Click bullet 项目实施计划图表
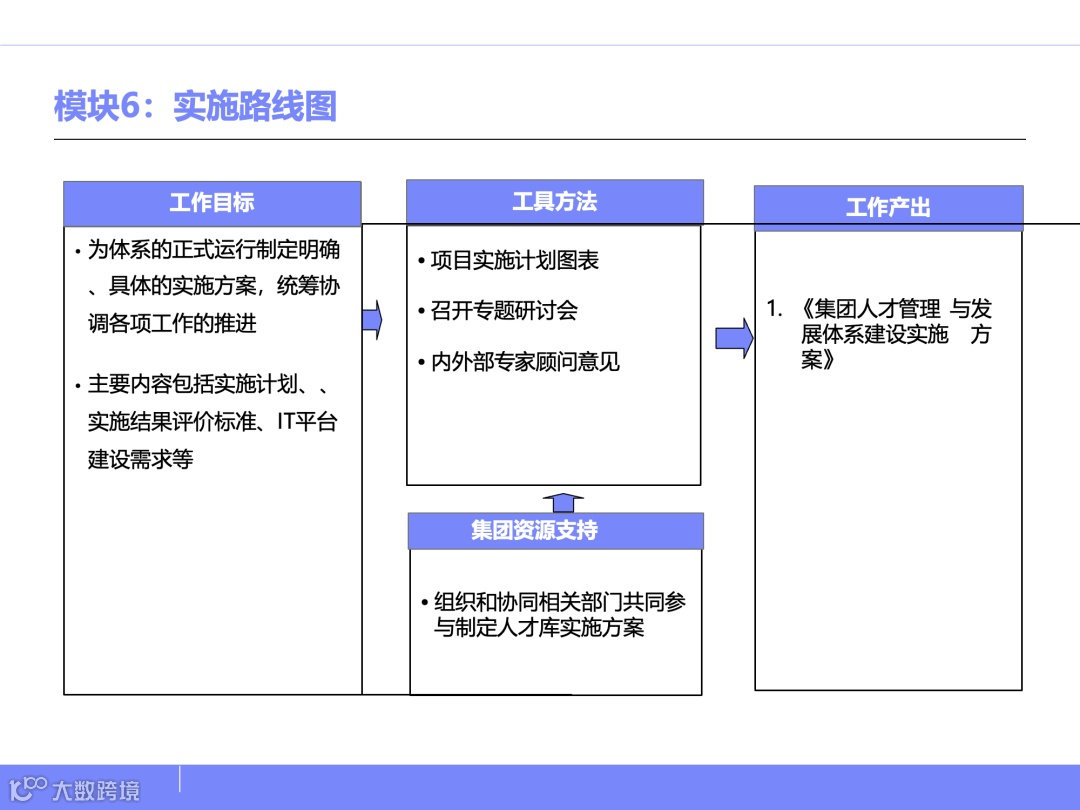 (x=515, y=260)
